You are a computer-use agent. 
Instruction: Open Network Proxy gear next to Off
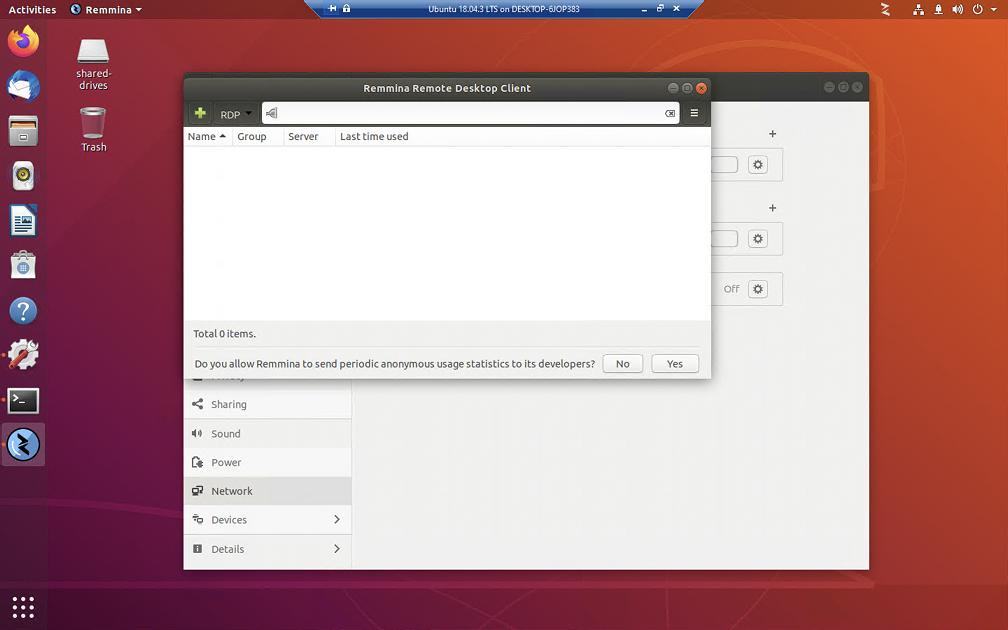pyautogui.click(x=758, y=289)
